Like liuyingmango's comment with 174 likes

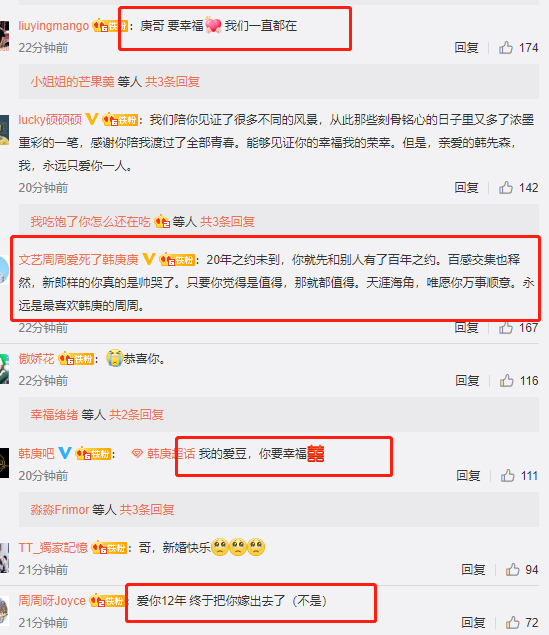point(506,48)
